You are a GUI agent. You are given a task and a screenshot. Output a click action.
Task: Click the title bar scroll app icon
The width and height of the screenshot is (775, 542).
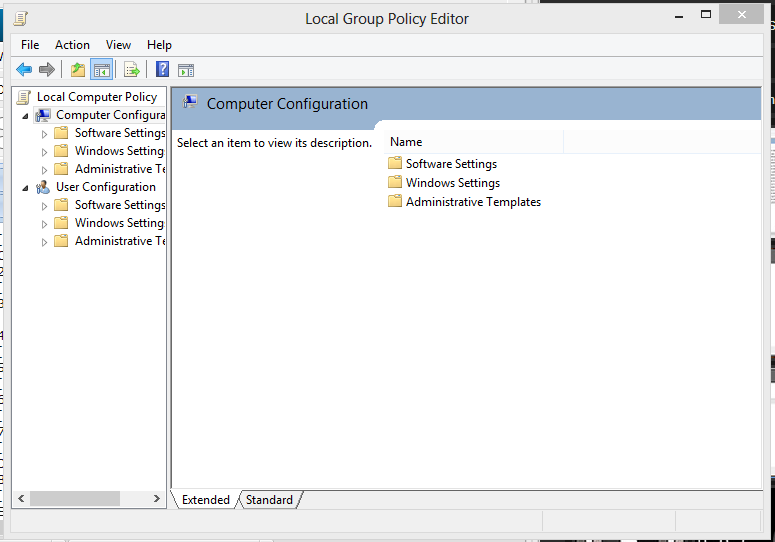tap(21, 19)
